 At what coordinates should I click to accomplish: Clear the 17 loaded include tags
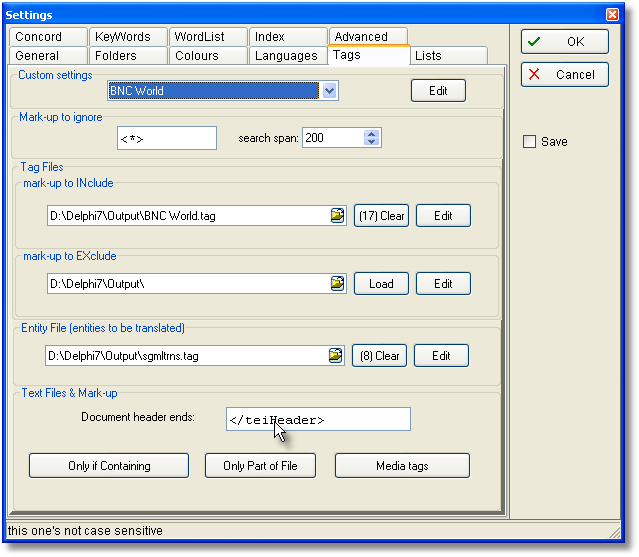pyautogui.click(x=381, y=215)
